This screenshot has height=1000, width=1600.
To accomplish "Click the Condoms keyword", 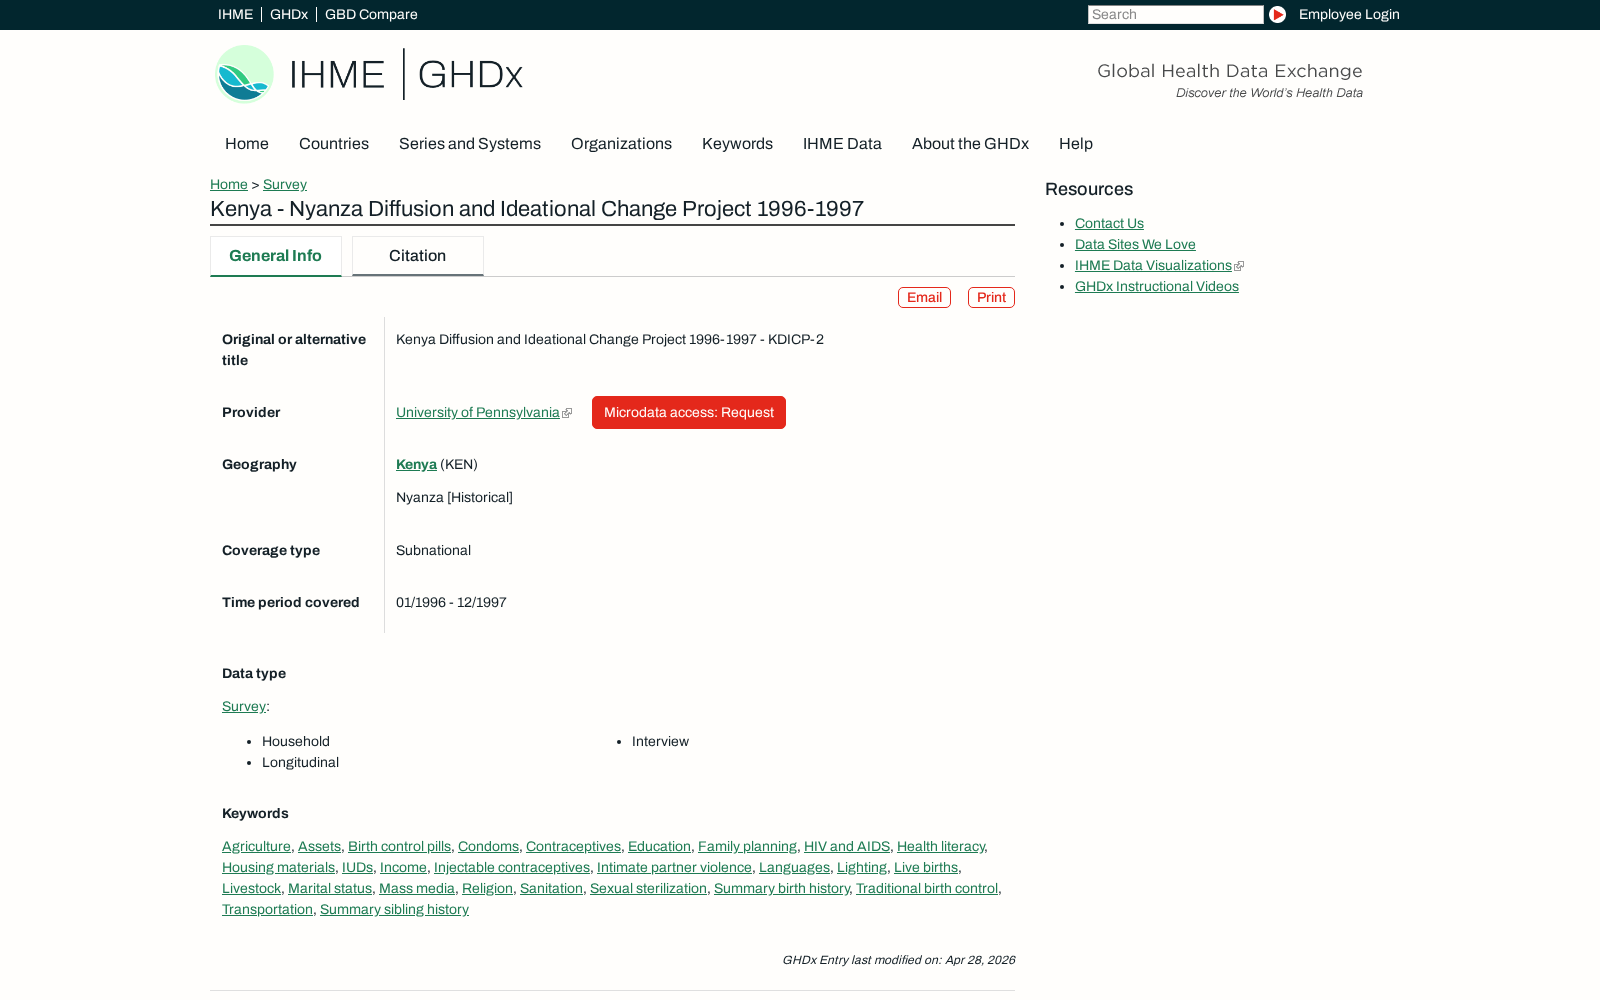I will [488, 846].
